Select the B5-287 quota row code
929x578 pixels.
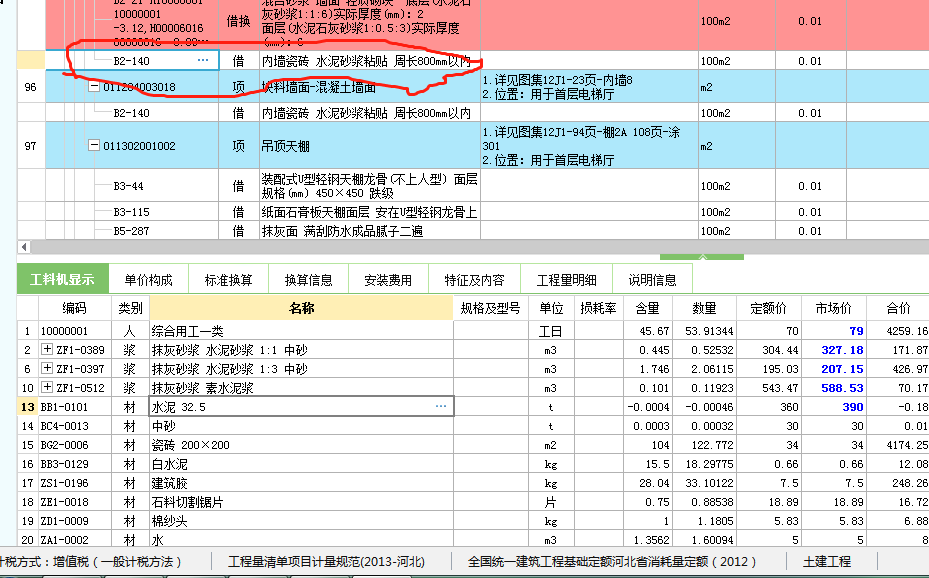click(x=132, y=231)
